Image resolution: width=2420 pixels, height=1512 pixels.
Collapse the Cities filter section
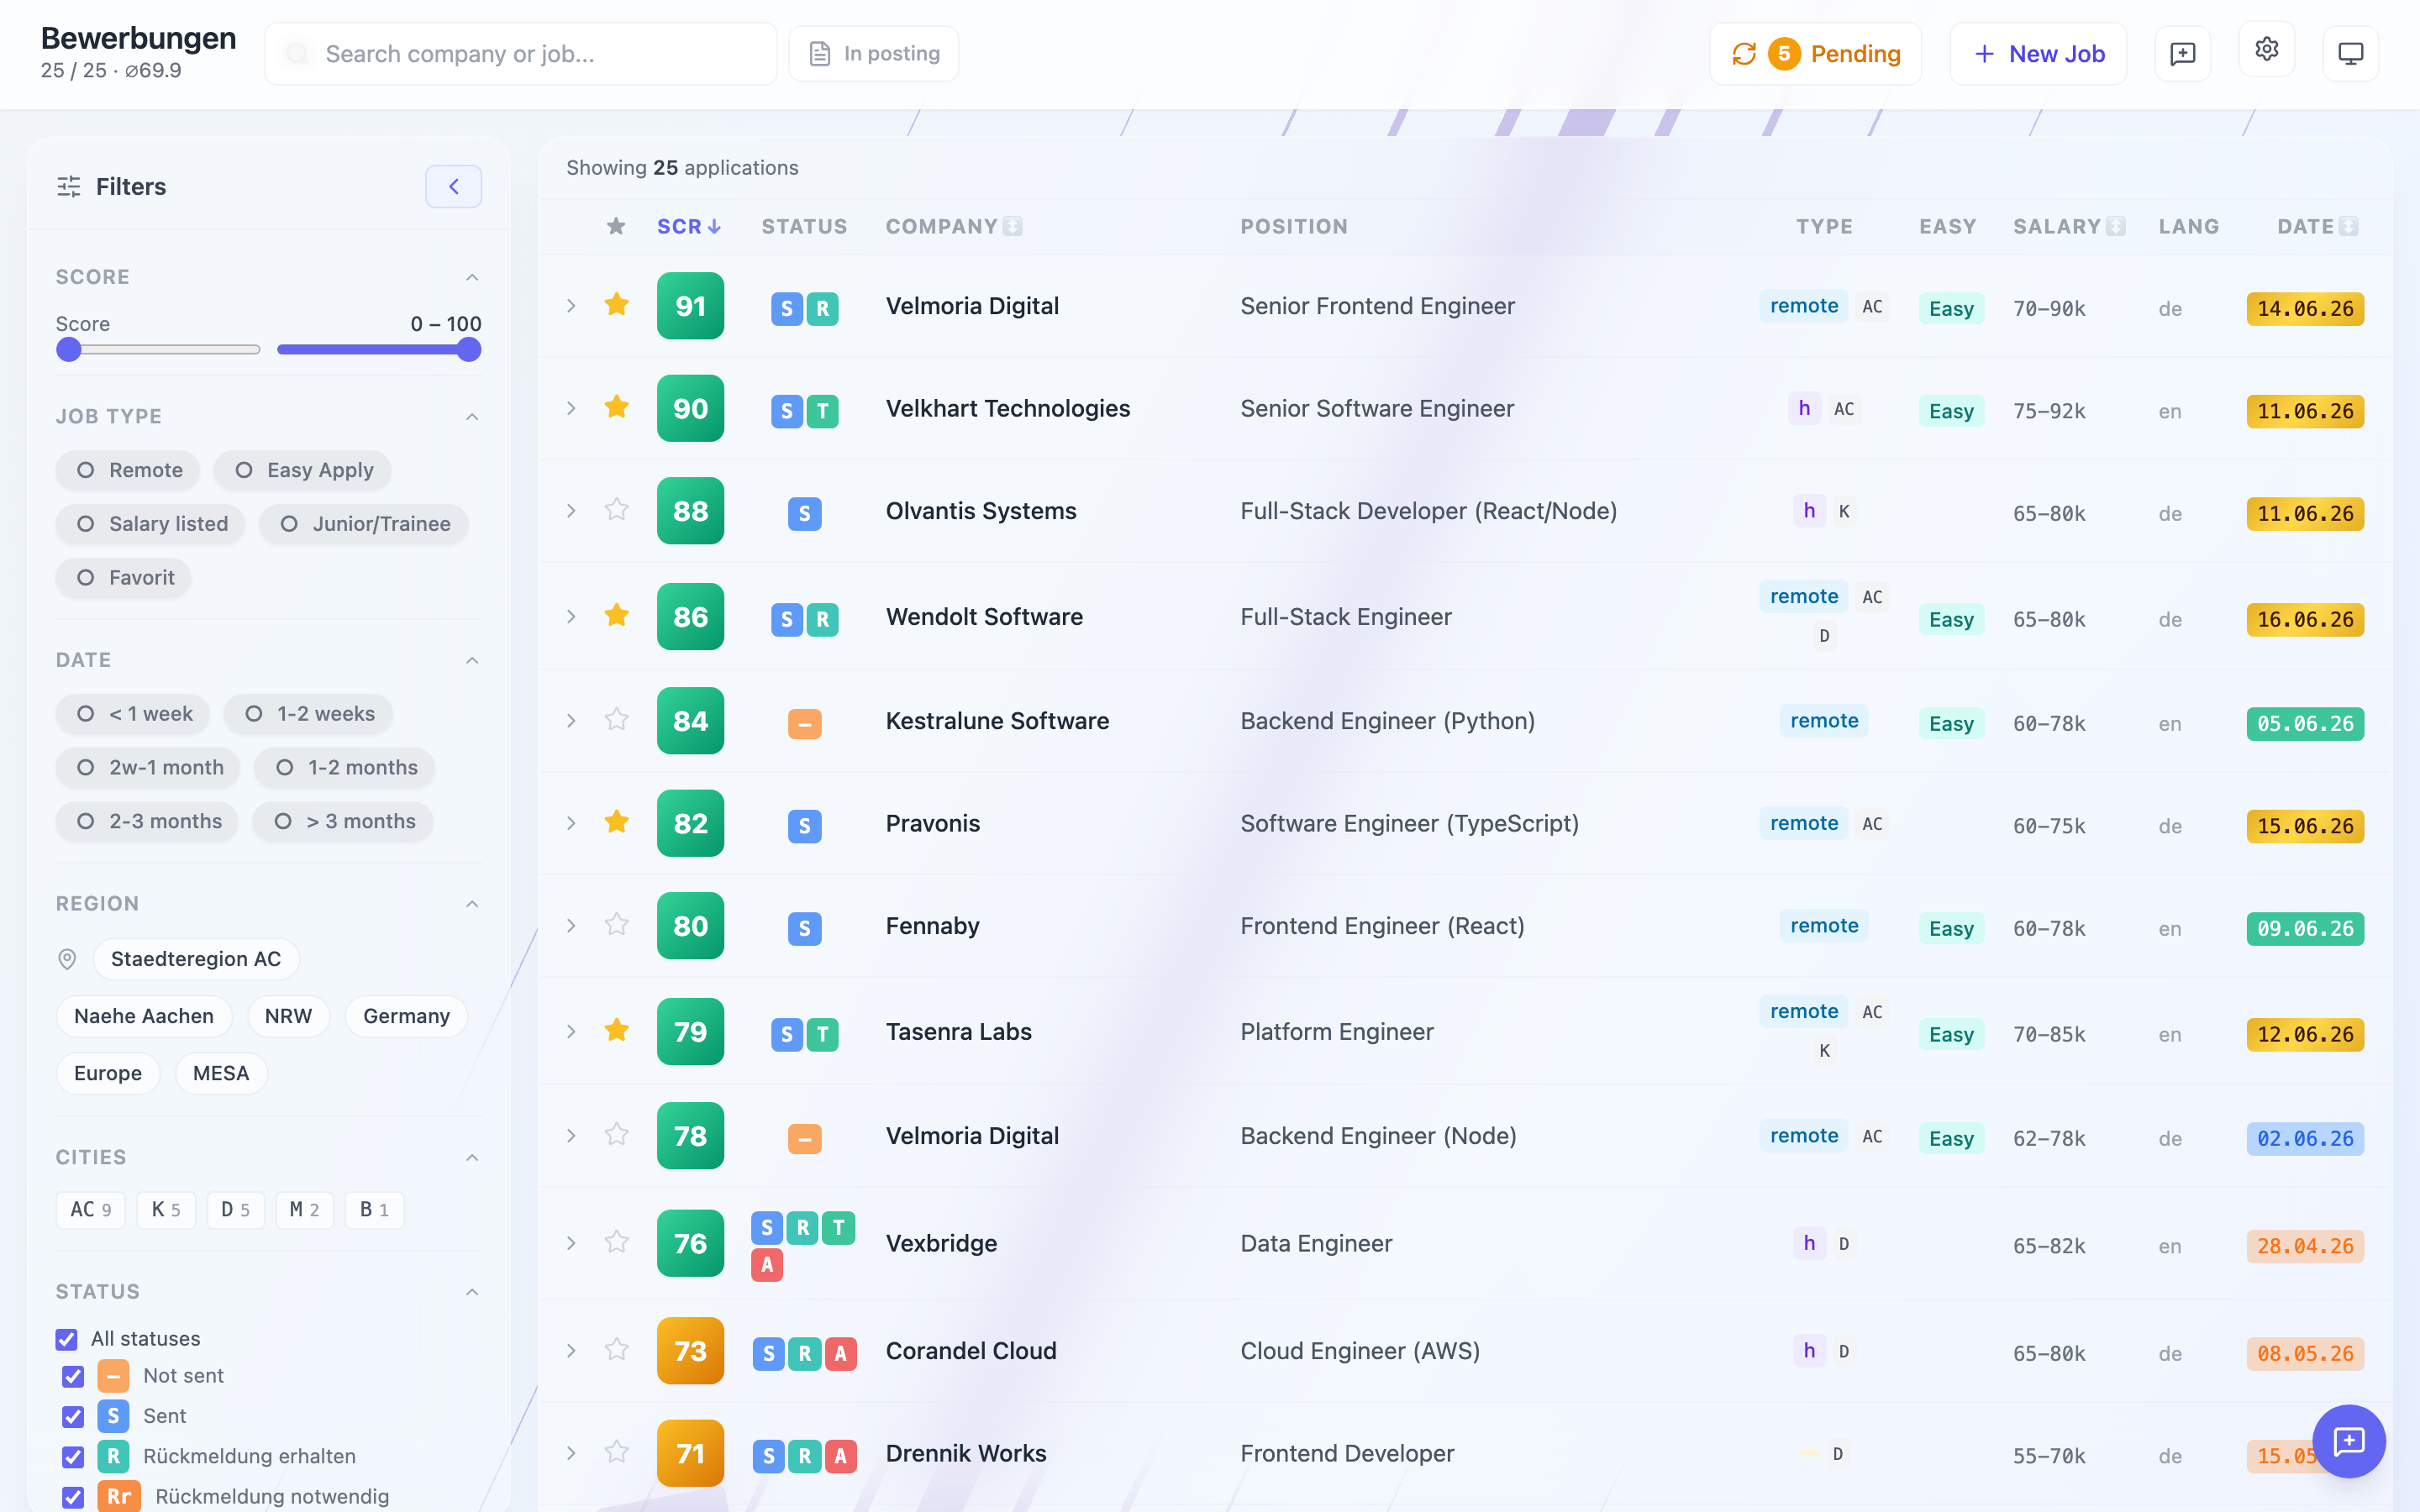click(472, 1157)
